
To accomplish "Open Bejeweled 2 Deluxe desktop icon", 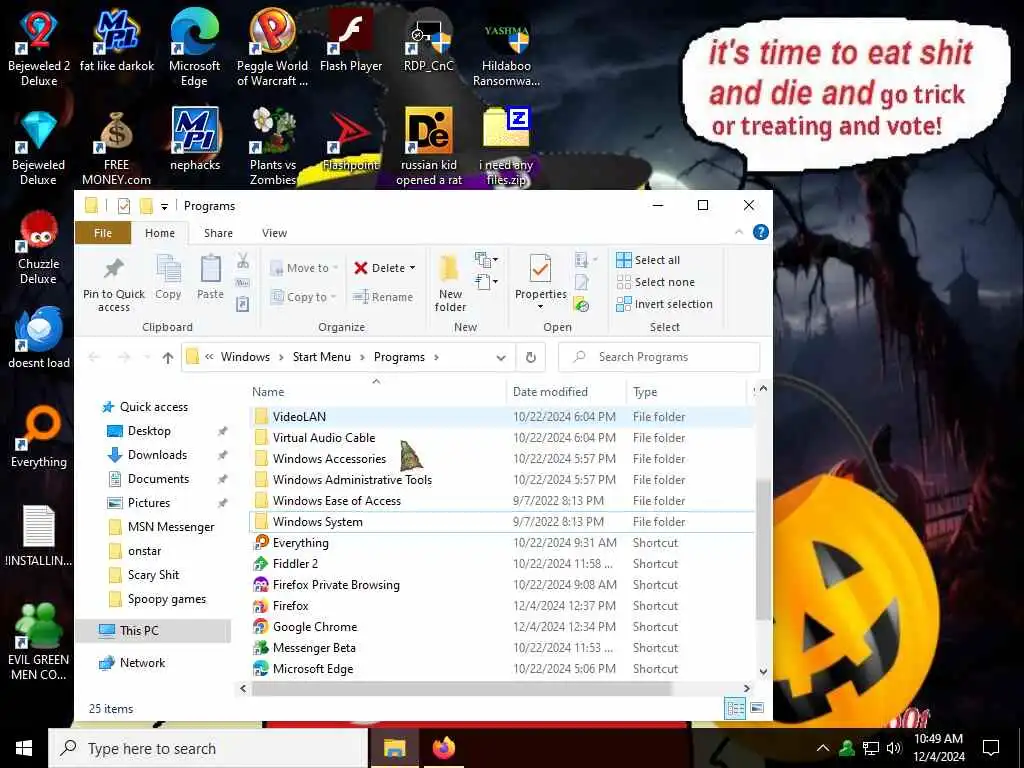I will coord(39,48).
